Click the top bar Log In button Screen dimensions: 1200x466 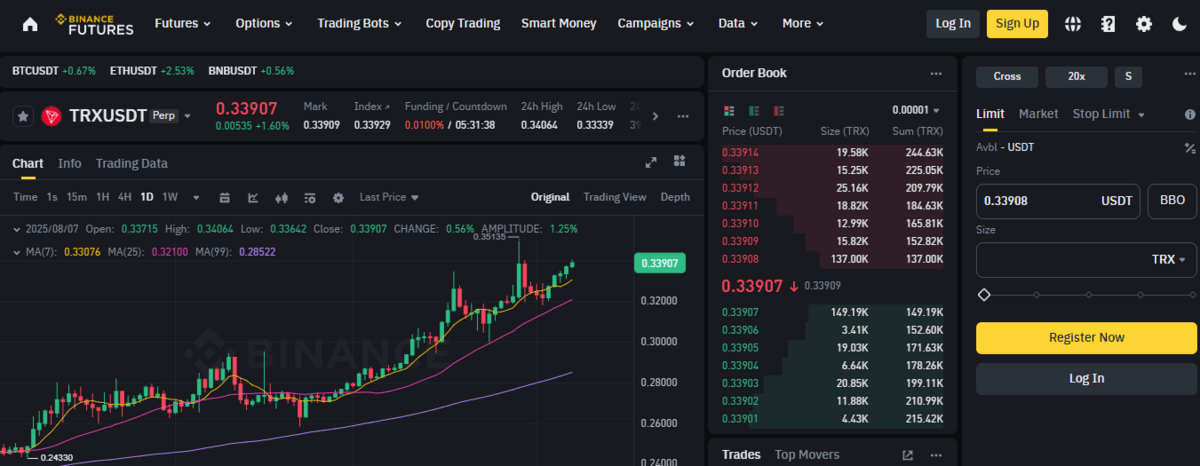coord(953,23)
